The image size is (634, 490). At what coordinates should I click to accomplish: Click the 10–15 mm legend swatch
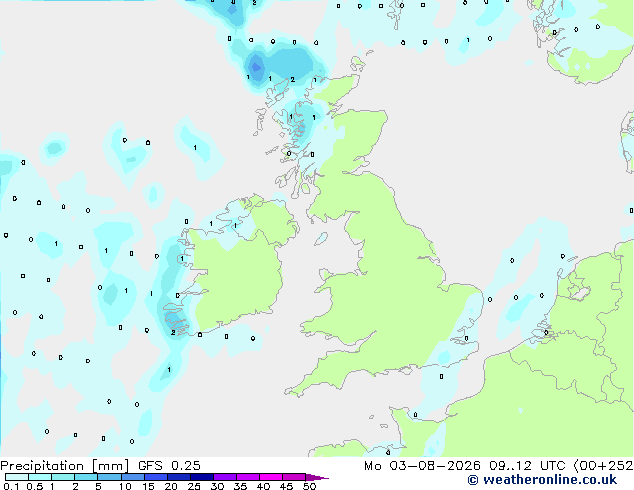[x=133, y=477]
